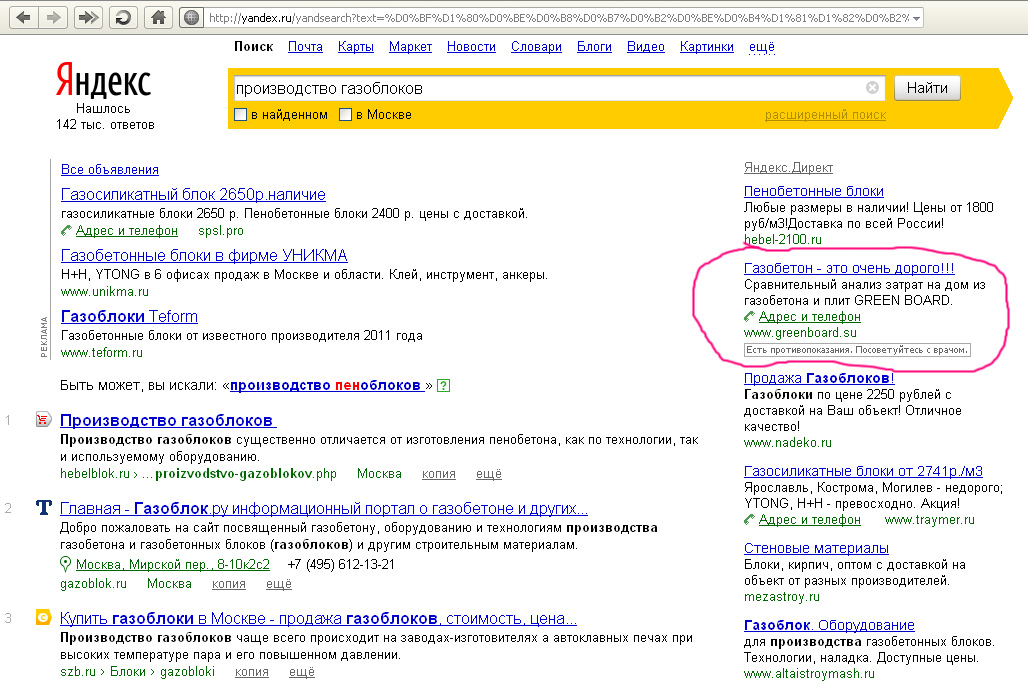Open the browser home page icon
Viewport: 1028px width, 690px height.
(158, 18)
